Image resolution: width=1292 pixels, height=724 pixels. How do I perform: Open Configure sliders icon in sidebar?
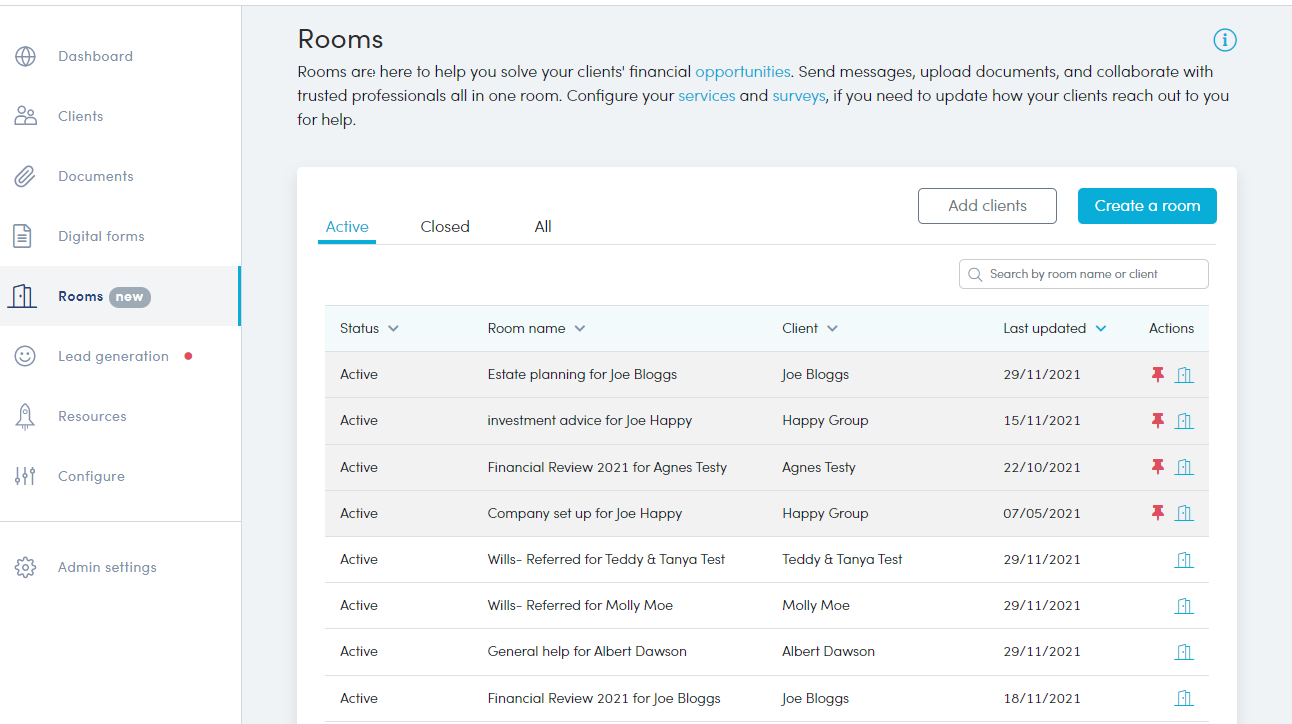coord(25,476)
